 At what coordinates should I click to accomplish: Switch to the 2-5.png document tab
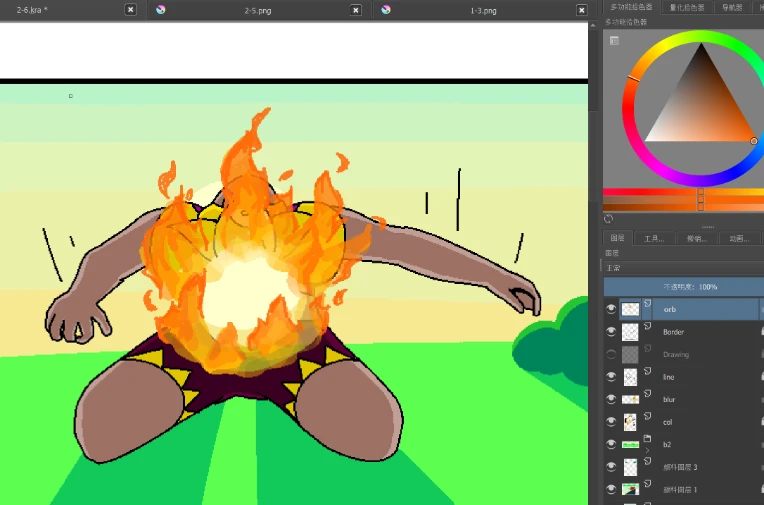[x=258, y=10]
